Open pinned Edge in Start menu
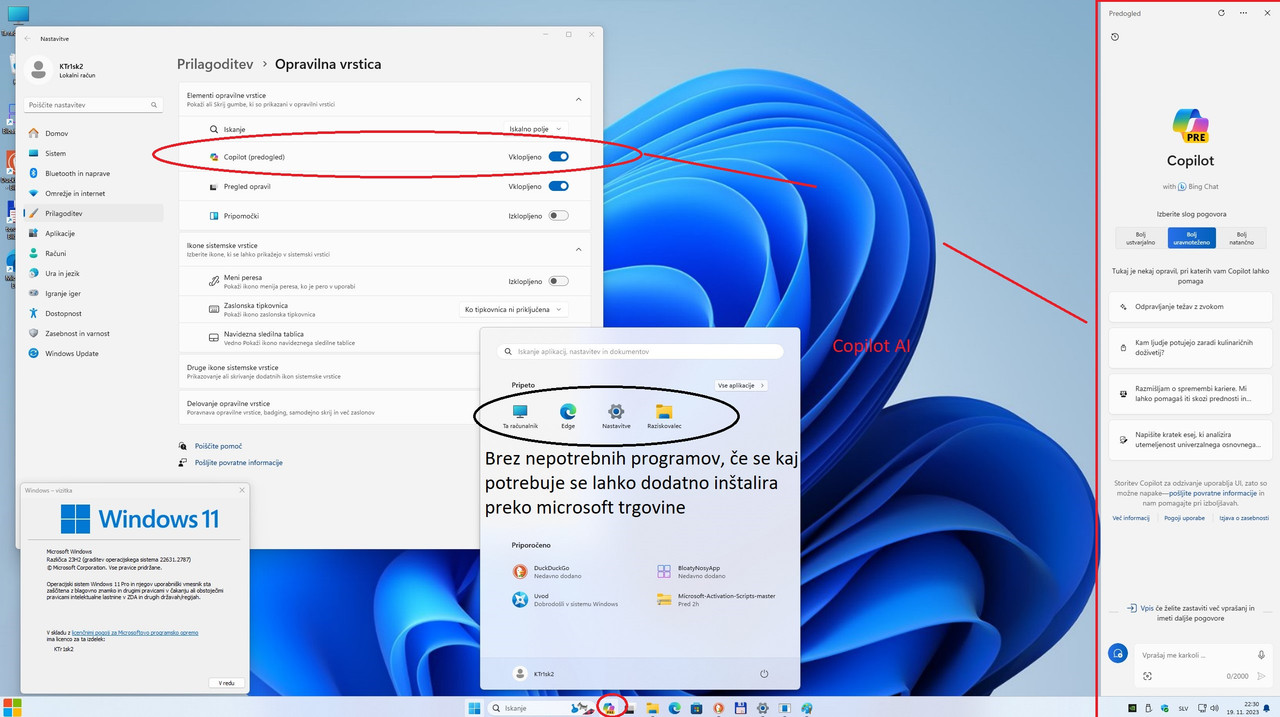This screenshot has width=1280, height=717. click(568, 417)
